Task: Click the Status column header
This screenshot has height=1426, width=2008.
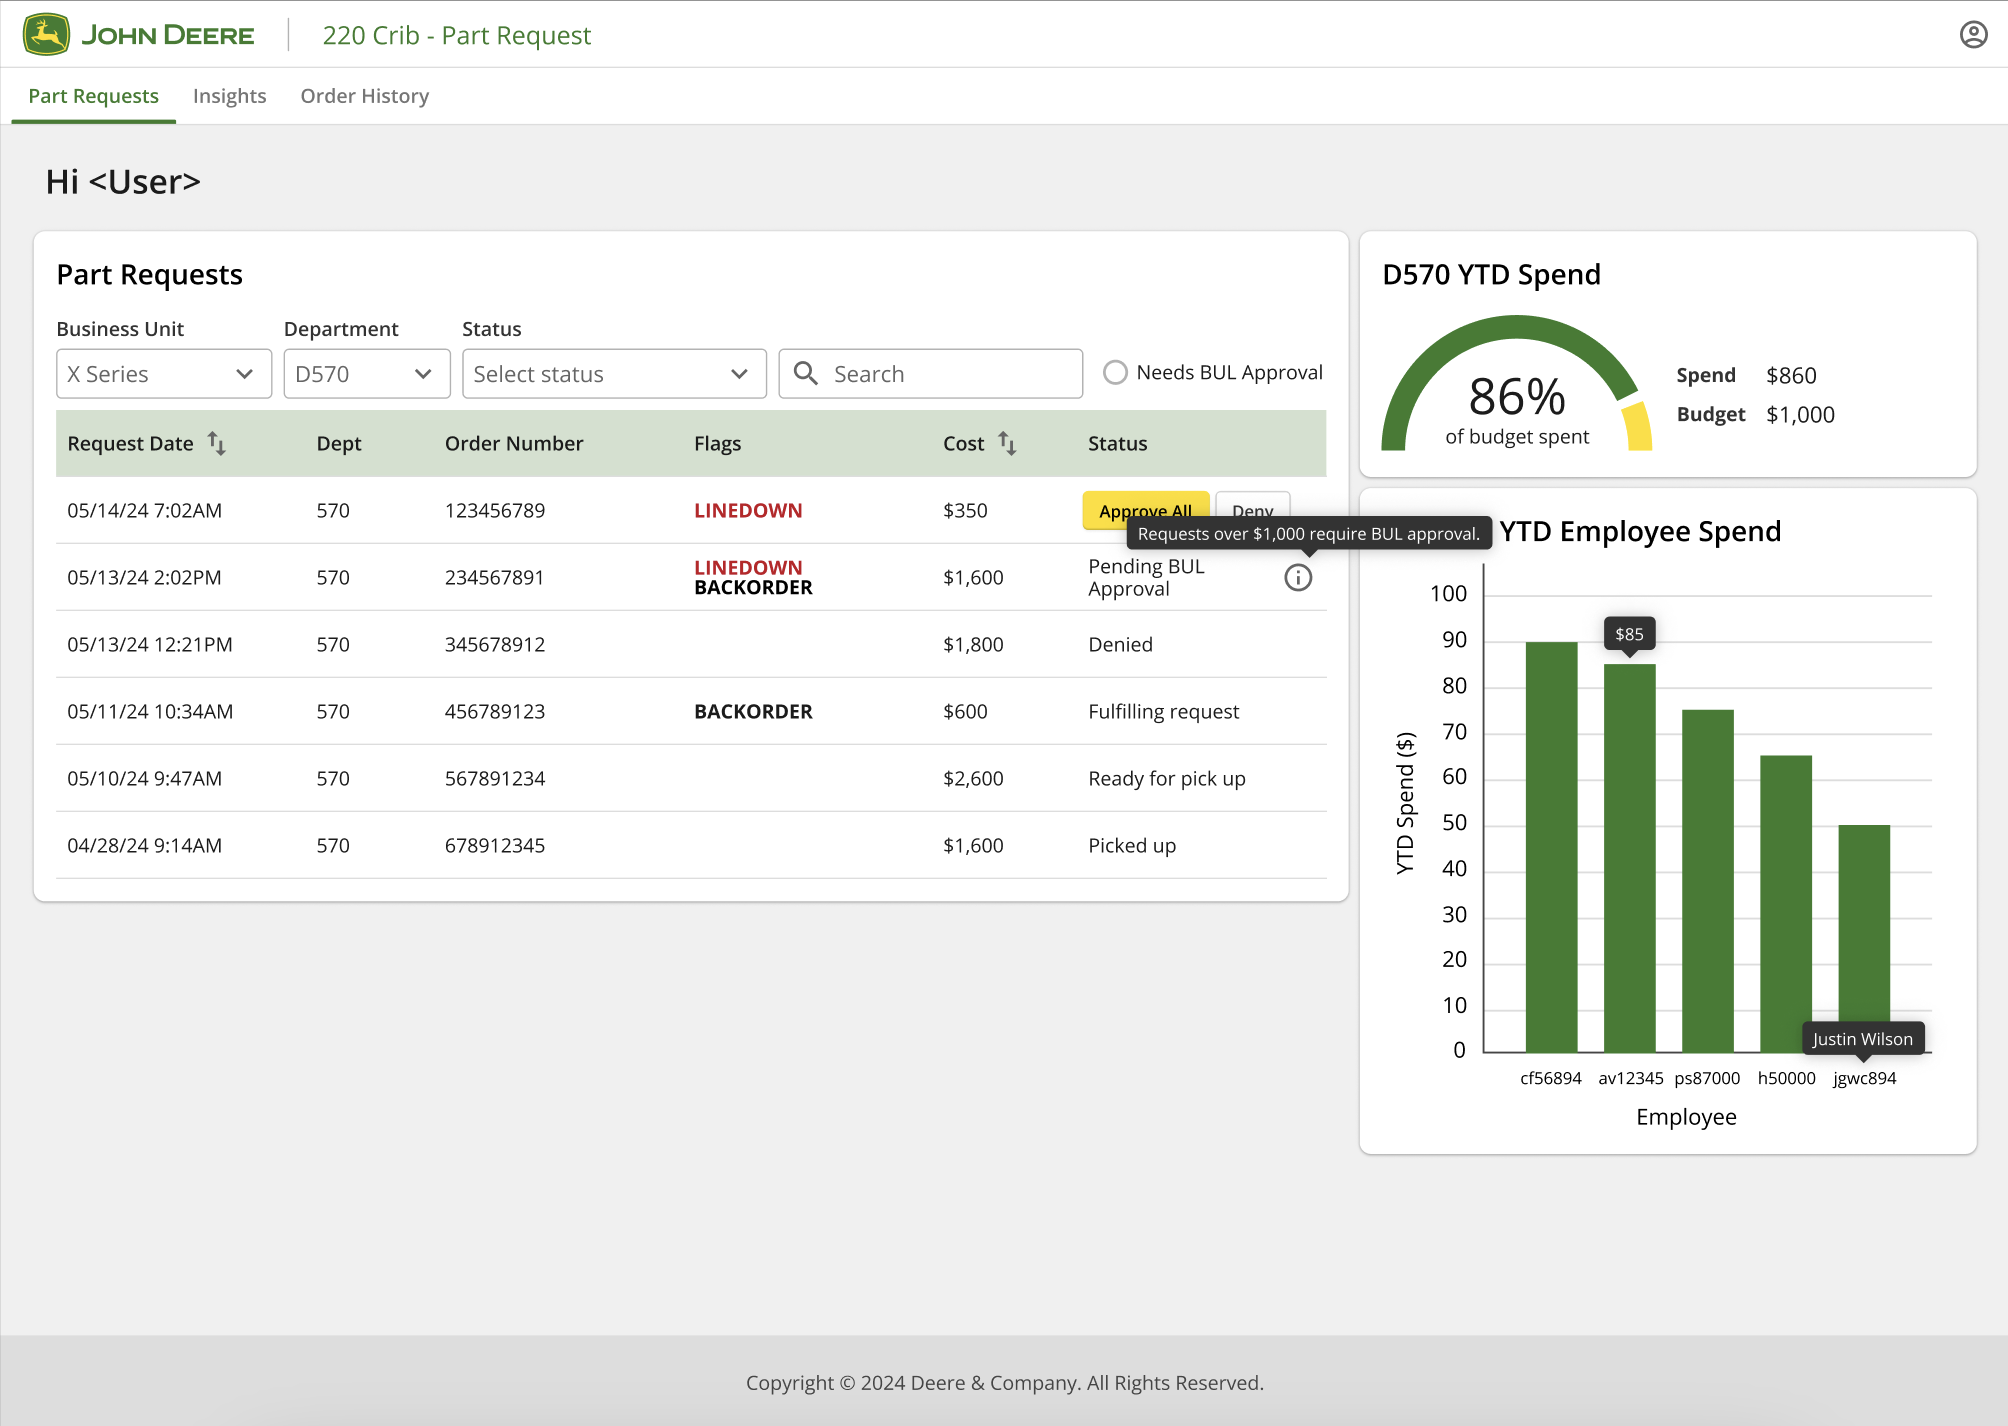Action: [1118, 443]
